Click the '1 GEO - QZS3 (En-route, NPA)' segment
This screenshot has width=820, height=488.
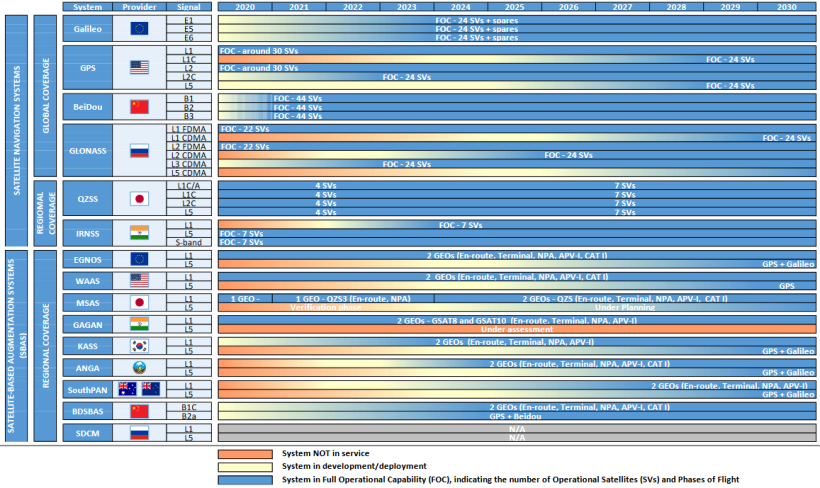353,299
